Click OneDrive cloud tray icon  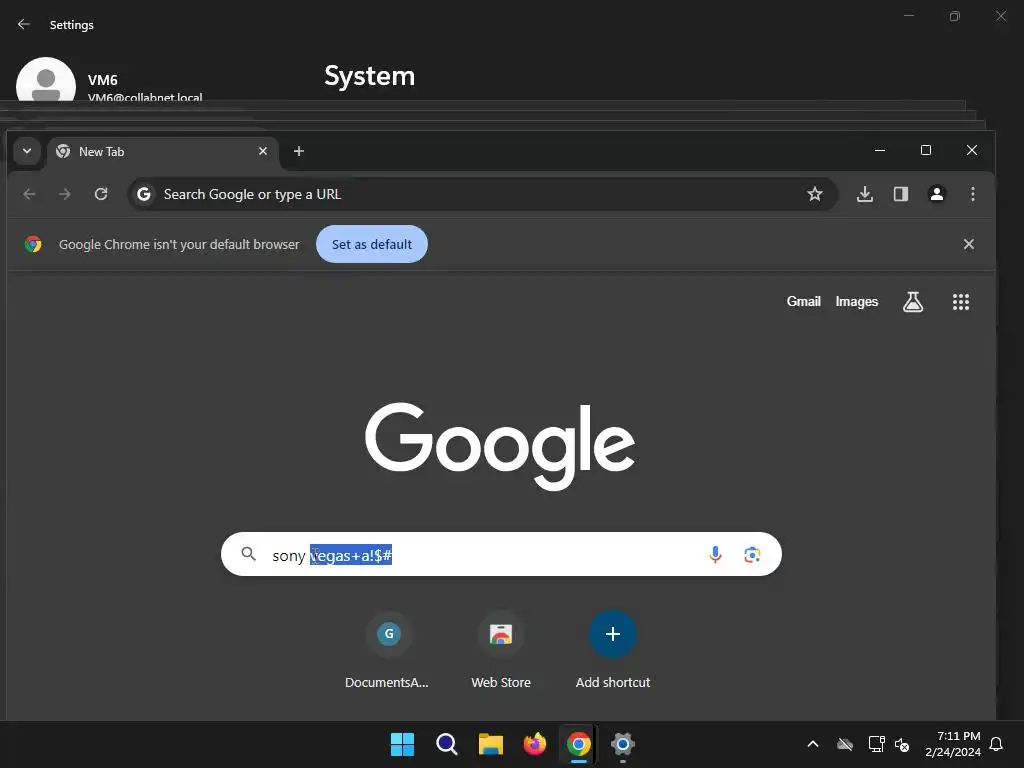click(845, 744)
